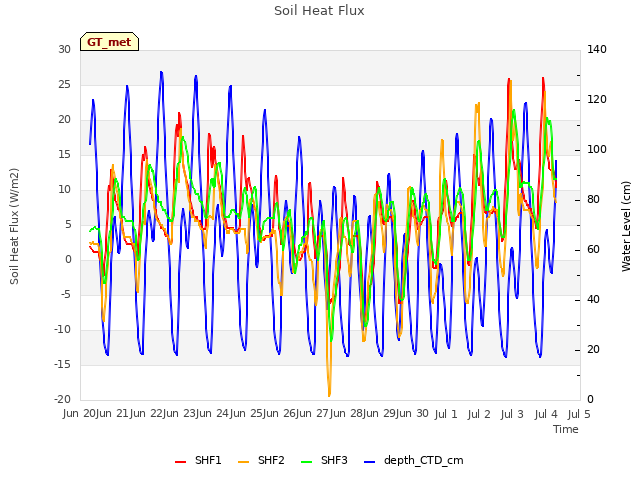The image size is (640, 480).
Task: Click the Water Level (cm) axis label
Action: coord(626,226)
